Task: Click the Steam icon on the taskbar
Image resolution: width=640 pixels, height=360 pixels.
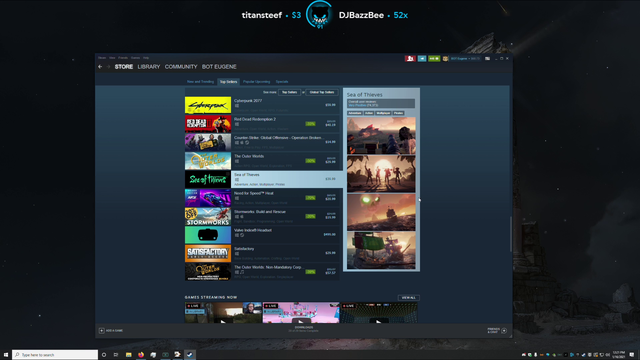Action: coord(190,355)
